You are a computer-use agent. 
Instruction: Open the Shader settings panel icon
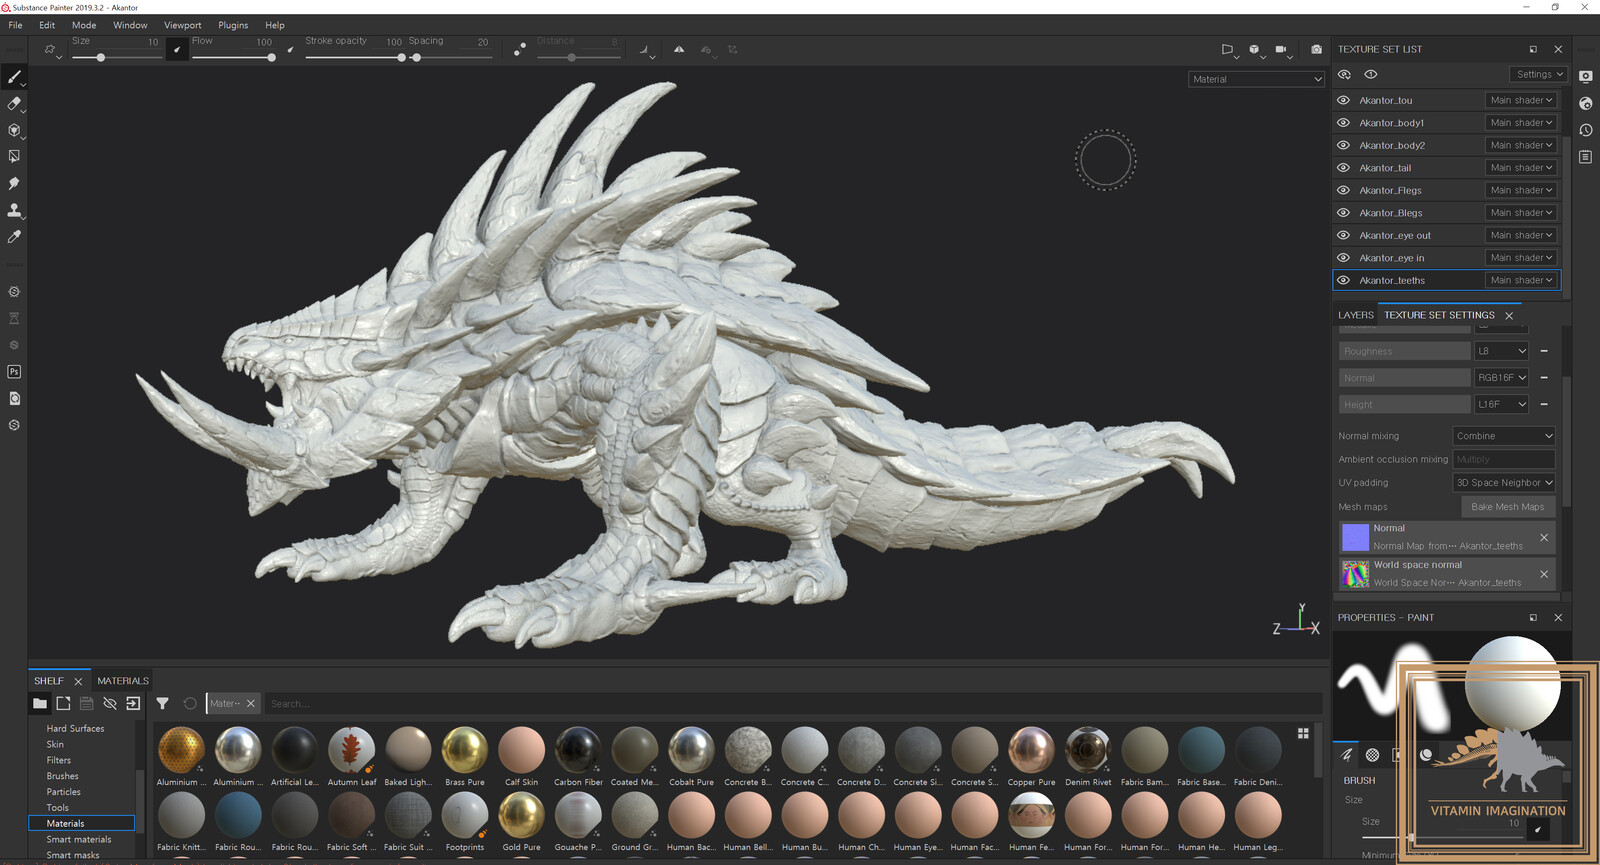pyautogui.click(x=1586, y=103)
